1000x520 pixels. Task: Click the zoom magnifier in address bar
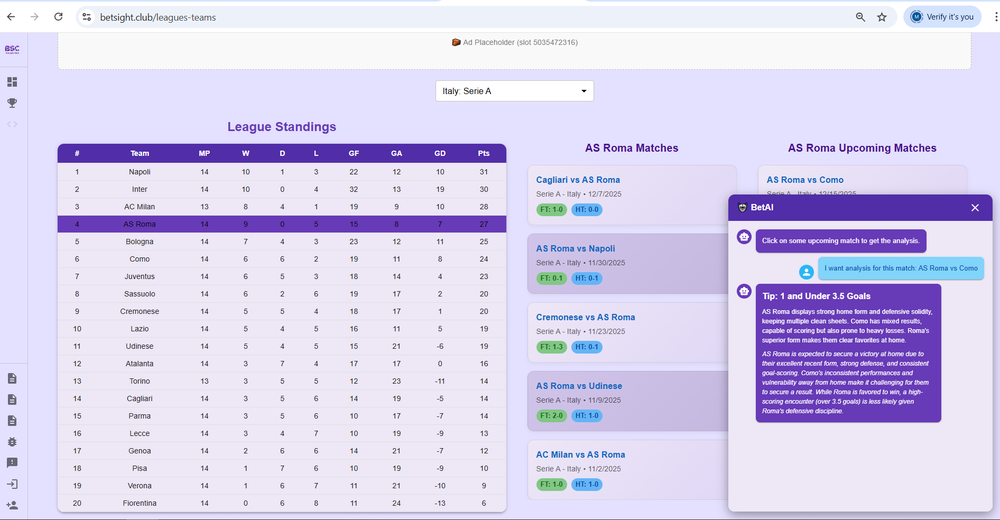(x=860, y=17)
